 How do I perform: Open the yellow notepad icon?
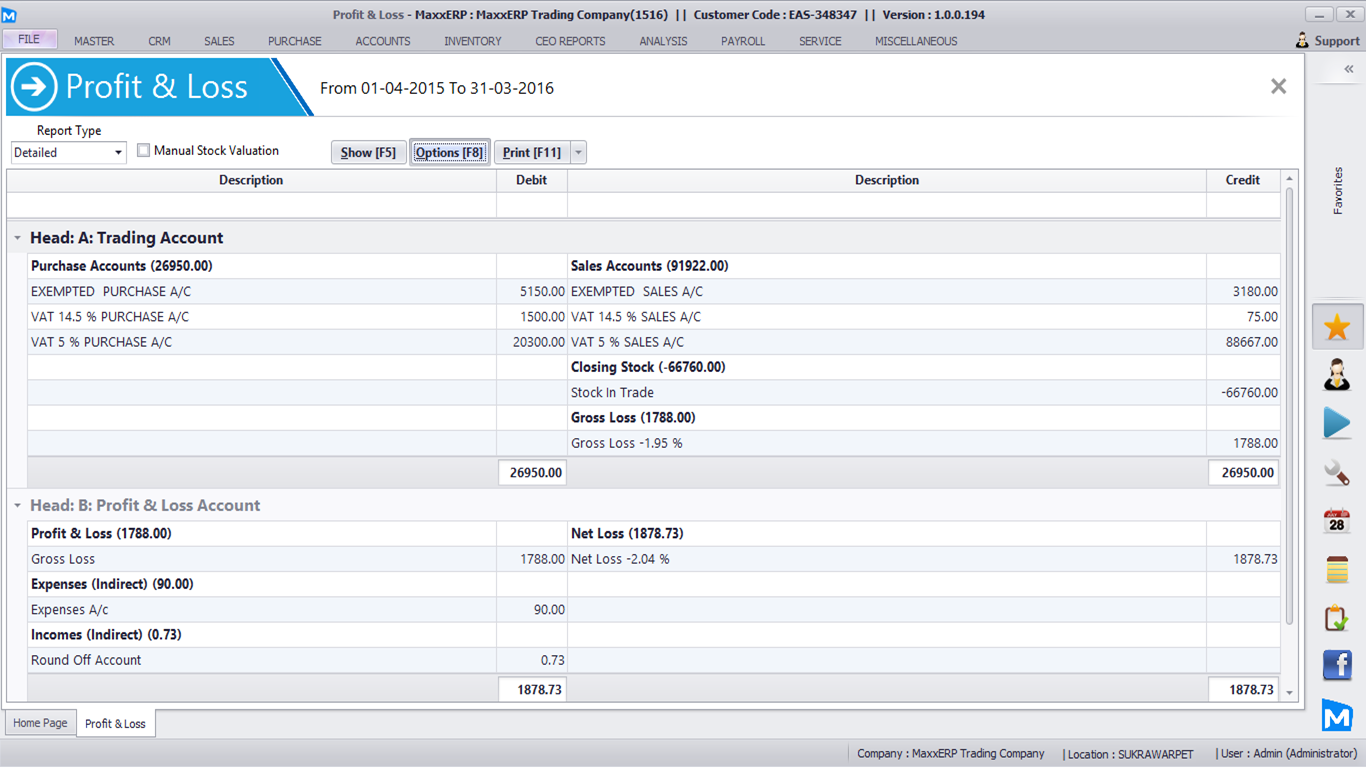(x=1337, y=570)
